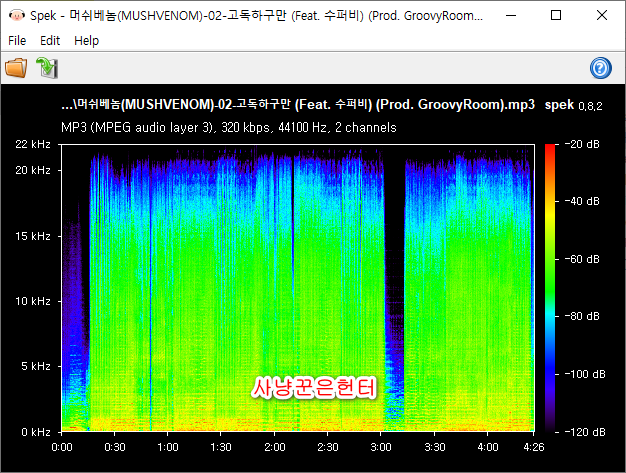The height and width of the screenshot is (473, 626).
Task: Click the MP3 file name heading
Action: tap(298, 105)
